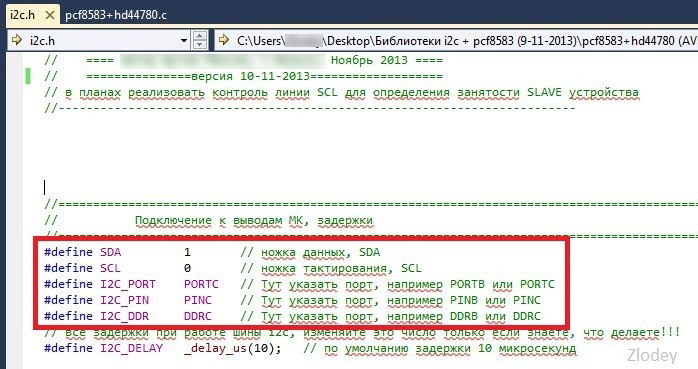Click the PINC value of I2C_PIN
Viewport: 698px width, 369px height.
(198, 300)
